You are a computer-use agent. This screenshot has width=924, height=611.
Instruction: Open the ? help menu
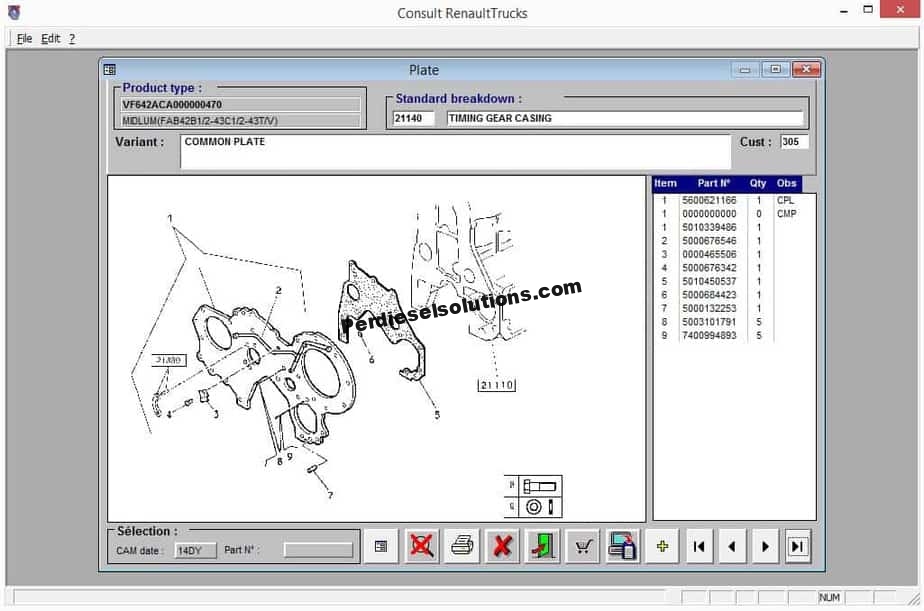click(x=72, y=39)
